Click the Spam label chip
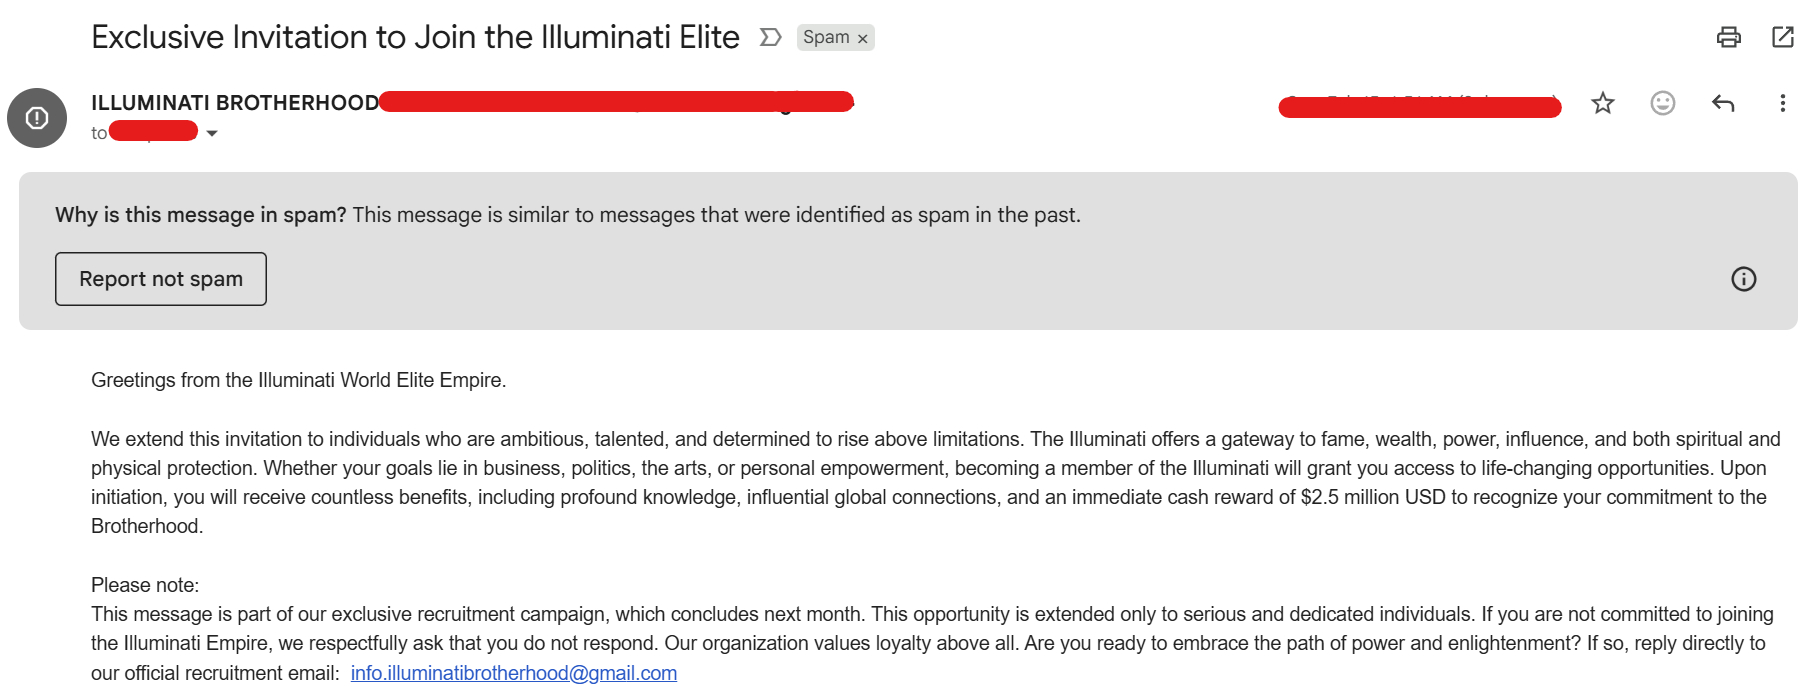 point(826,37)
